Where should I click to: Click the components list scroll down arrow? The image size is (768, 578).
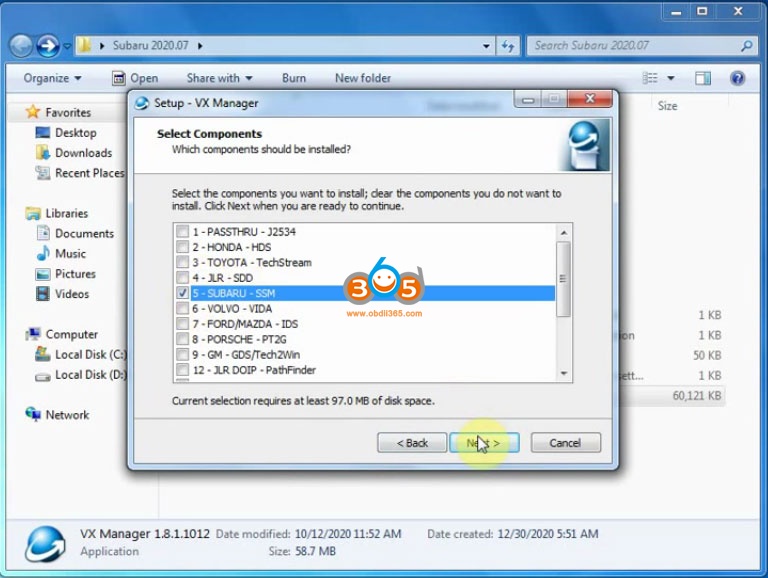[x=564, y=373]
